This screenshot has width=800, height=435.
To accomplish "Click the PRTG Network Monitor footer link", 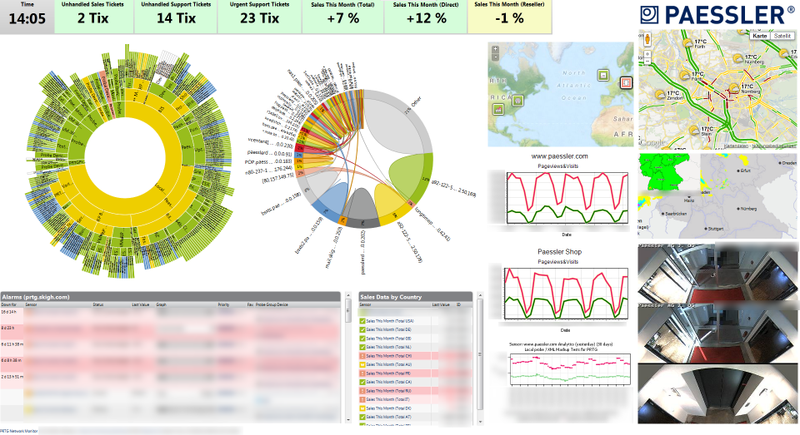I will (19, 431).
